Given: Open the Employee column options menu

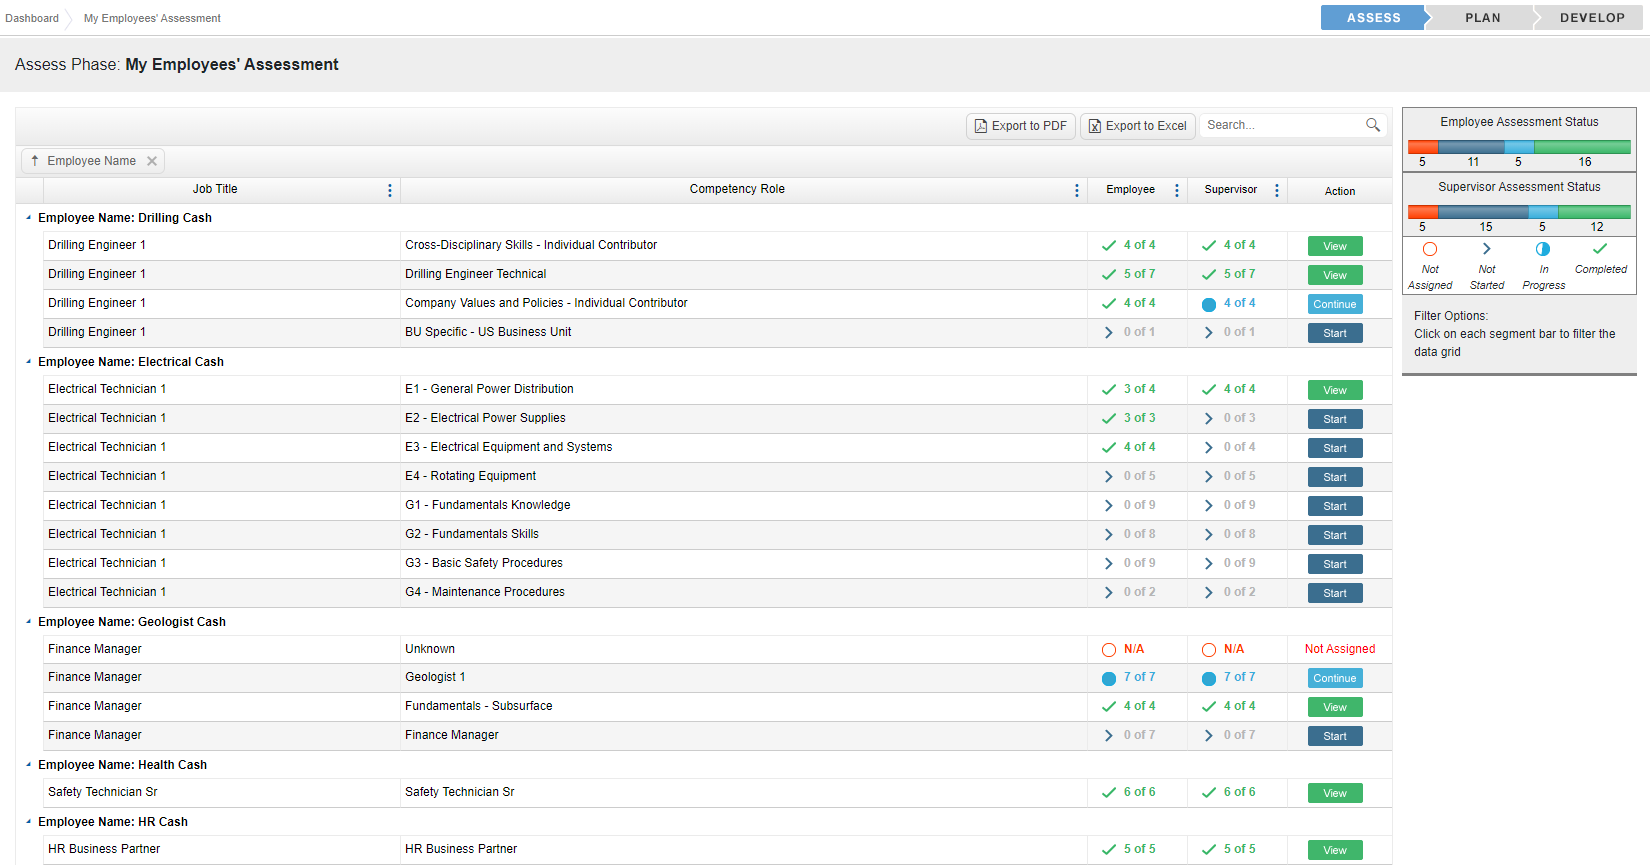Looking at the screenshot, I should pos(1177,190).
